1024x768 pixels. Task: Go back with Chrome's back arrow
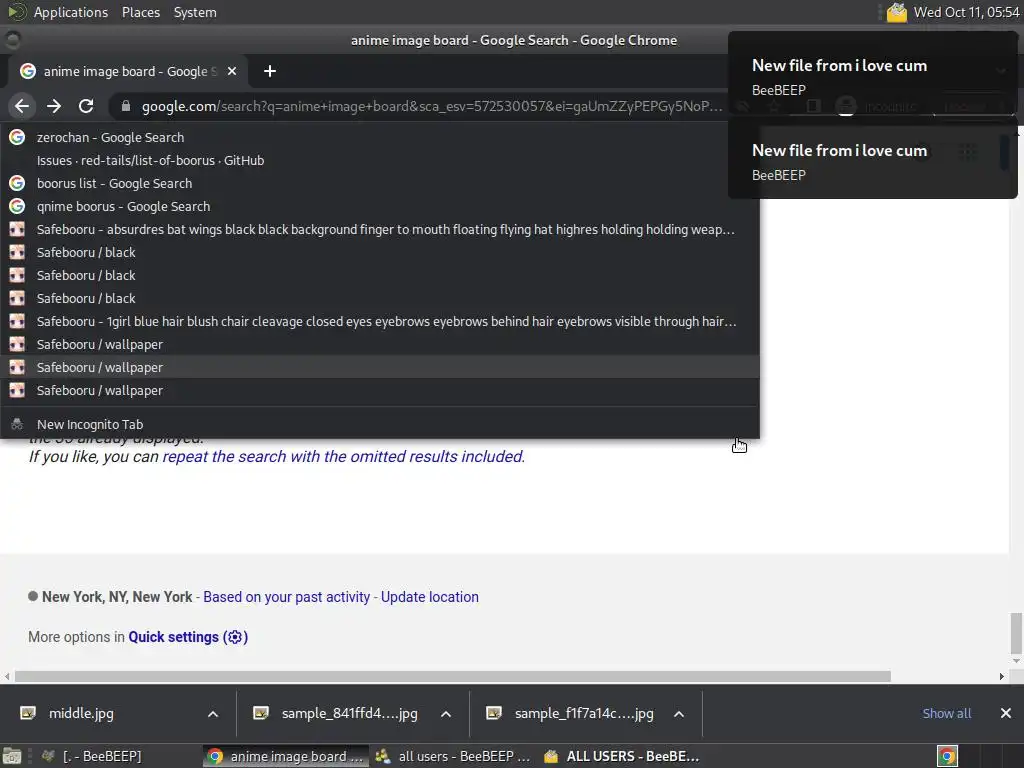point(22,106)
